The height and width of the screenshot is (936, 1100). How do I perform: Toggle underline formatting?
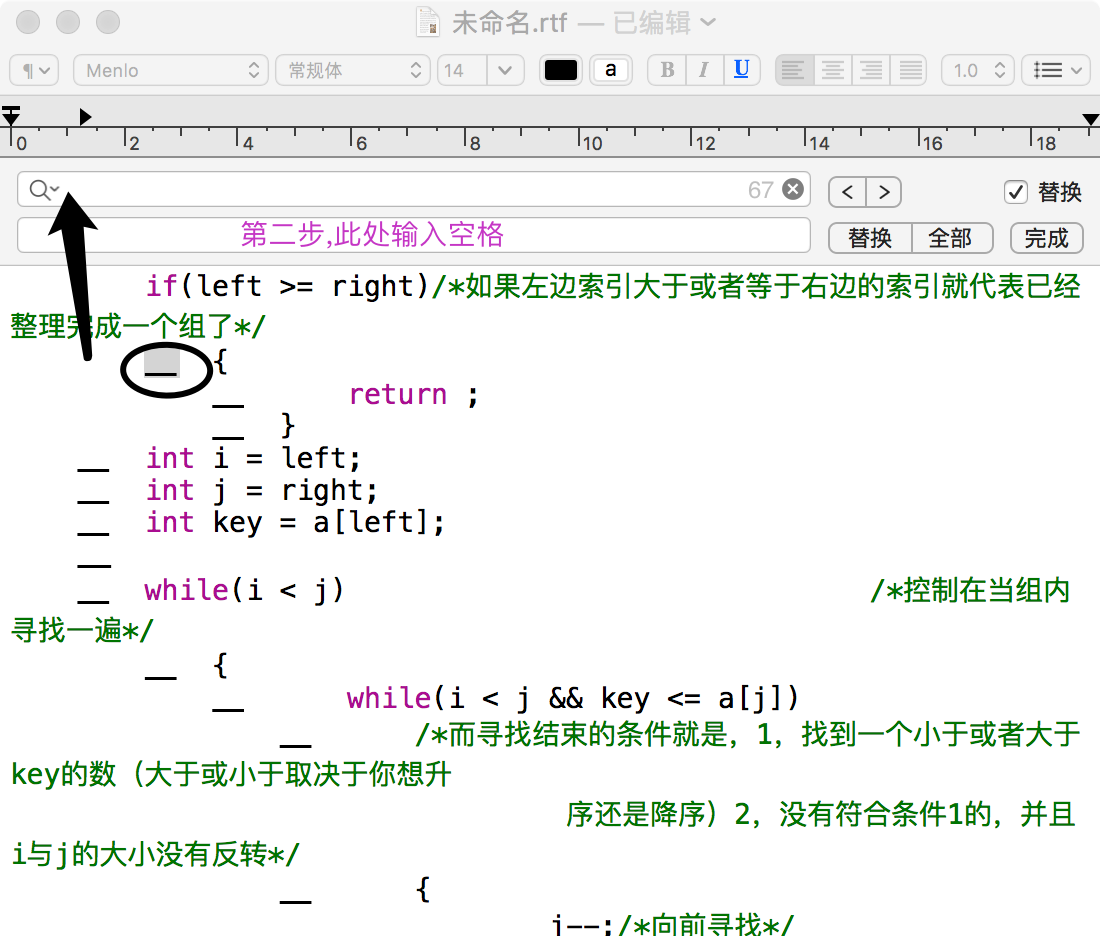coord(741,70)
